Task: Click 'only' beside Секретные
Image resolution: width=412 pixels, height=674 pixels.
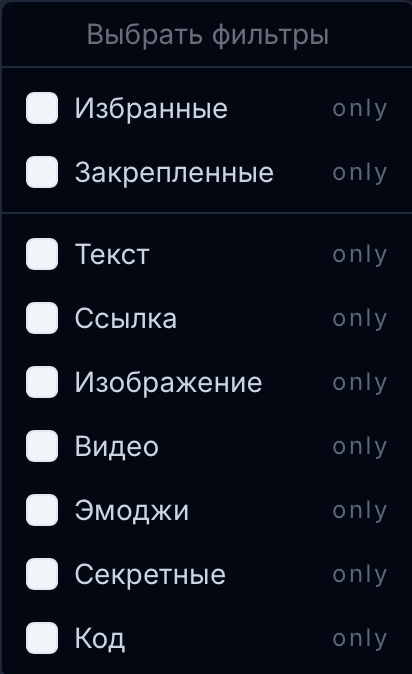Action: click(360, 575)
